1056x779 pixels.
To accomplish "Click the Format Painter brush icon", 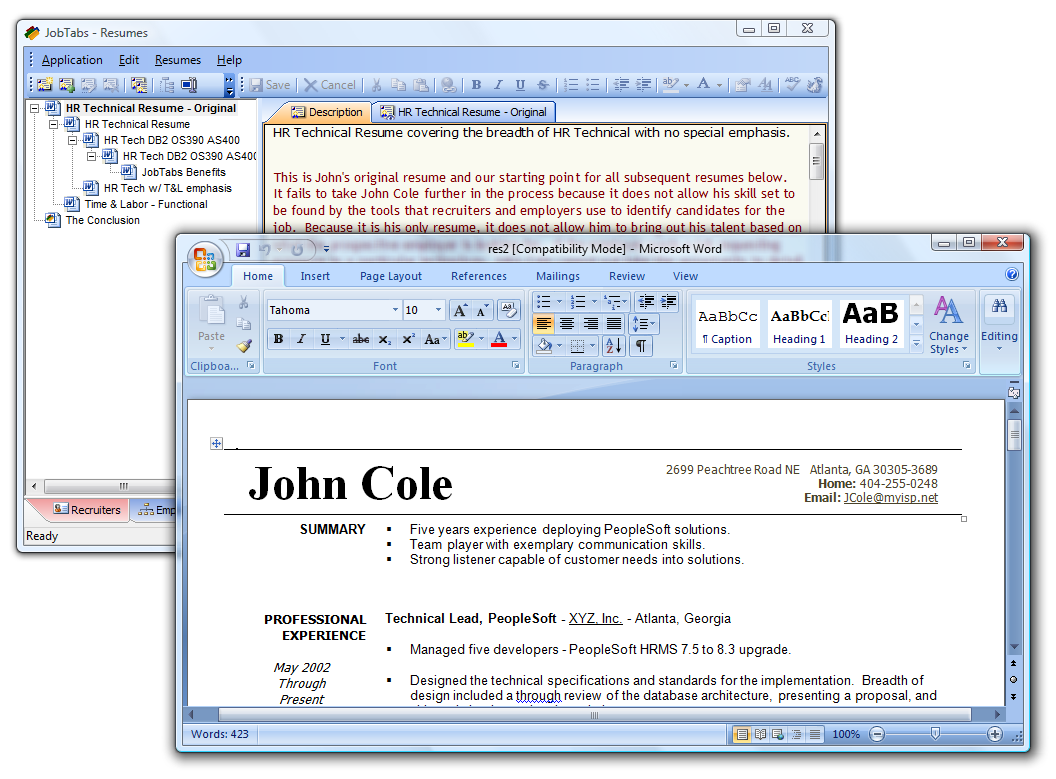I will (244, 346).
